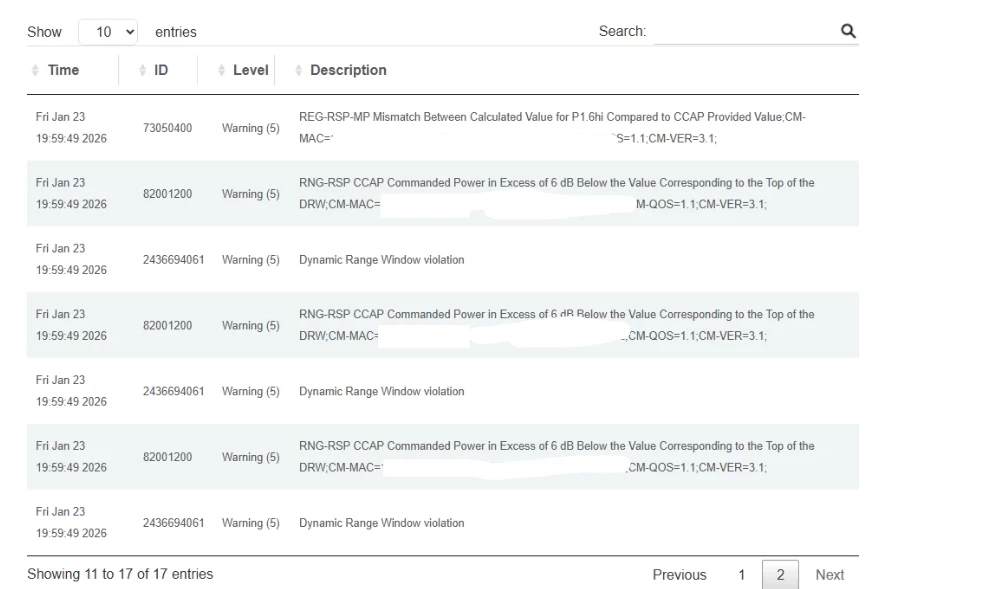Select the first Dynamic Range Window violation entry
The width and height of the screenshot is (988, 589).
[381, 260]
